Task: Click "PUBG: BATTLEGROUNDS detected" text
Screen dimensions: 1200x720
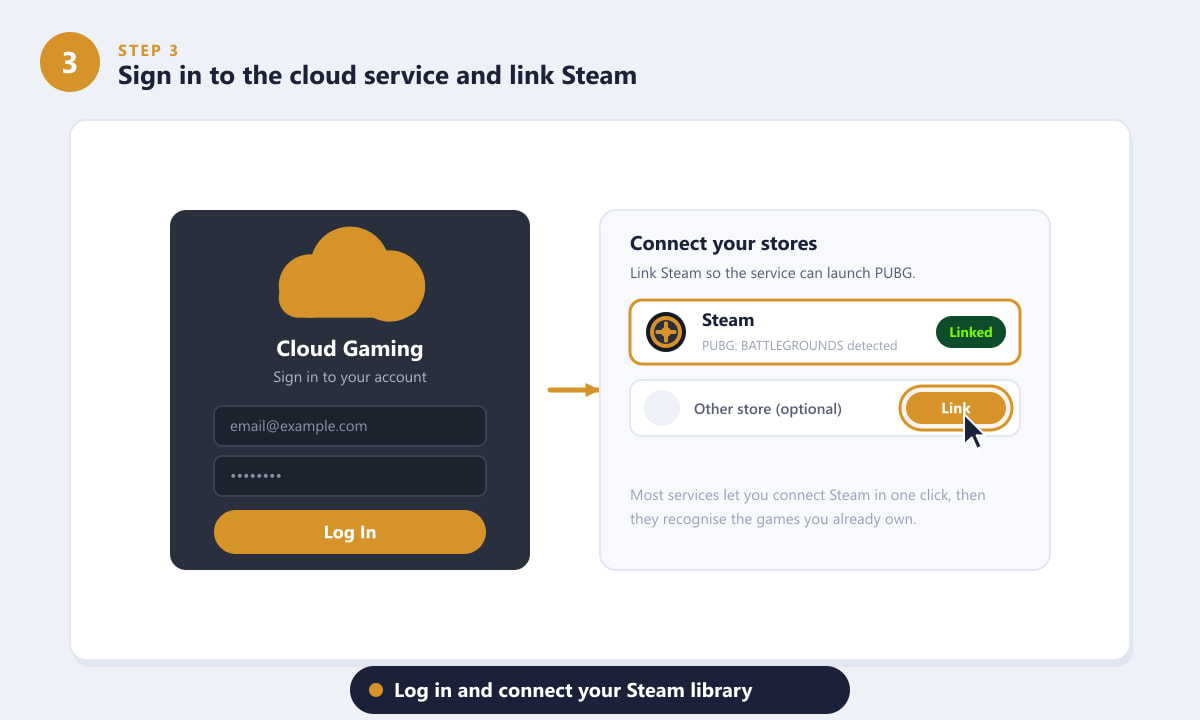Action: point(799,345)
